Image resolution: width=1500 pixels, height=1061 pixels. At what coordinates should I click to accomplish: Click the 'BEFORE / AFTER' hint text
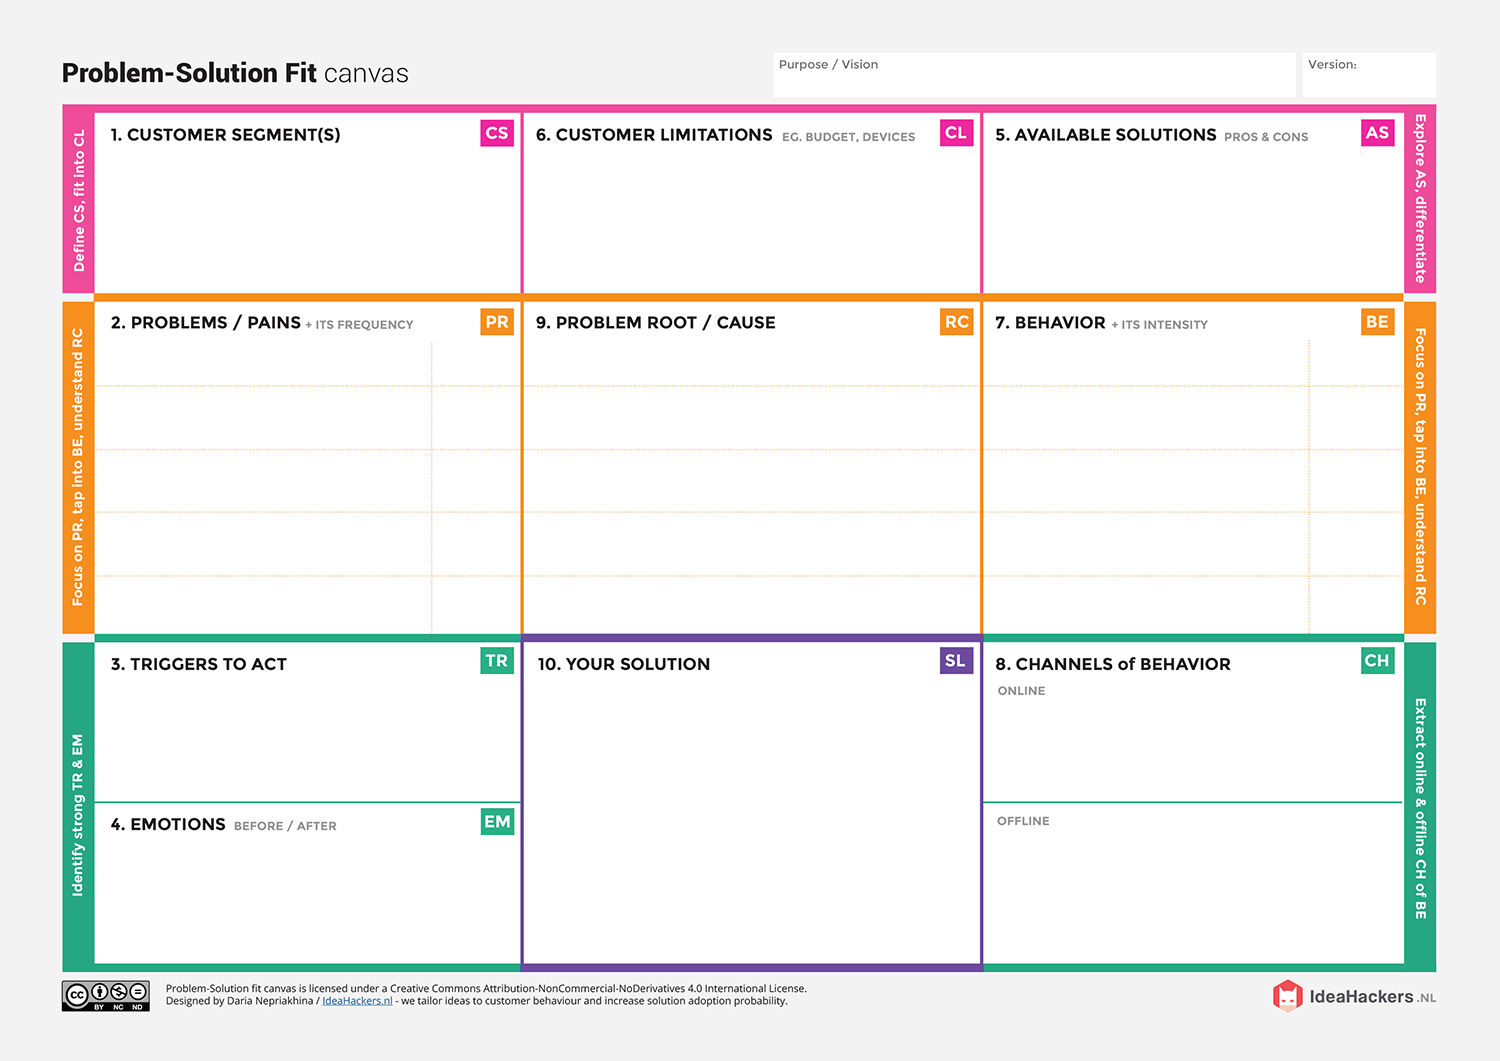click(285, 826)
